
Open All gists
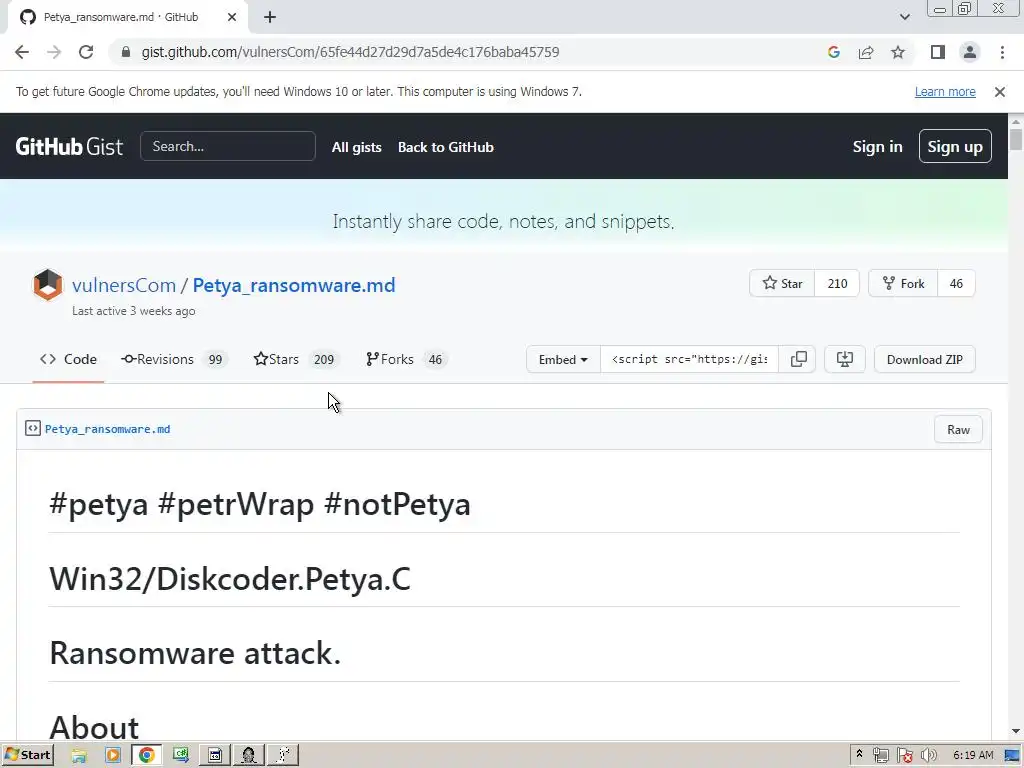(357, 147)
